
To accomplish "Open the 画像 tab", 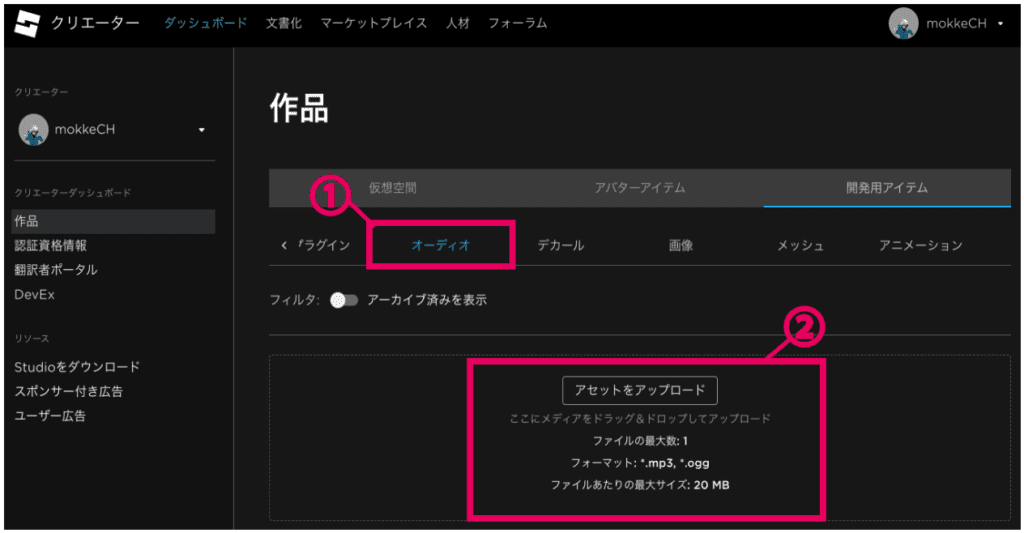I will click(x=680, y=245).
